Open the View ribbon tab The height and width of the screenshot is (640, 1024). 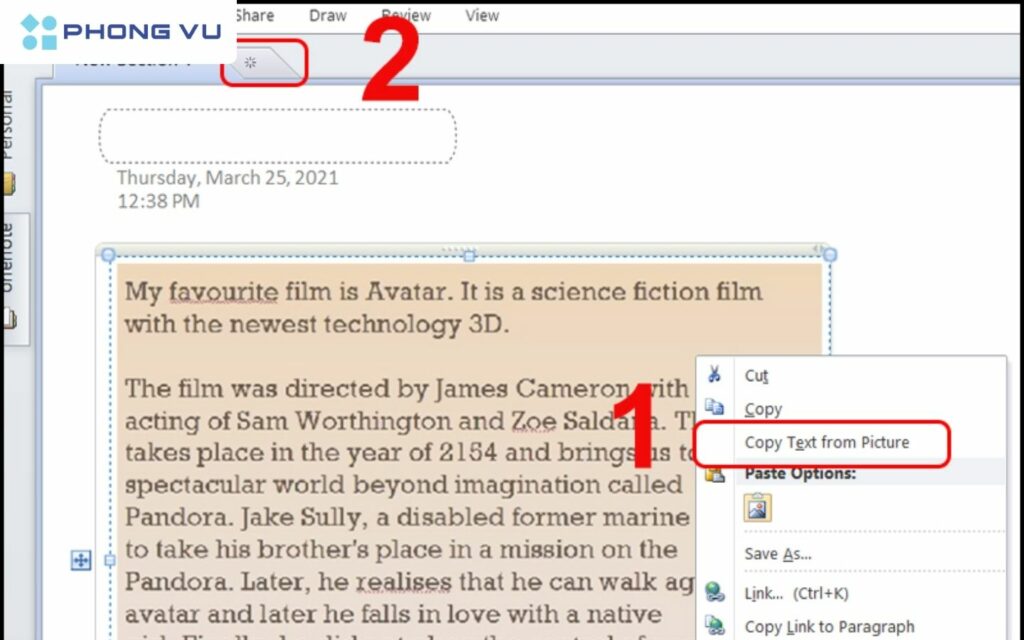[x=482, y=15]
